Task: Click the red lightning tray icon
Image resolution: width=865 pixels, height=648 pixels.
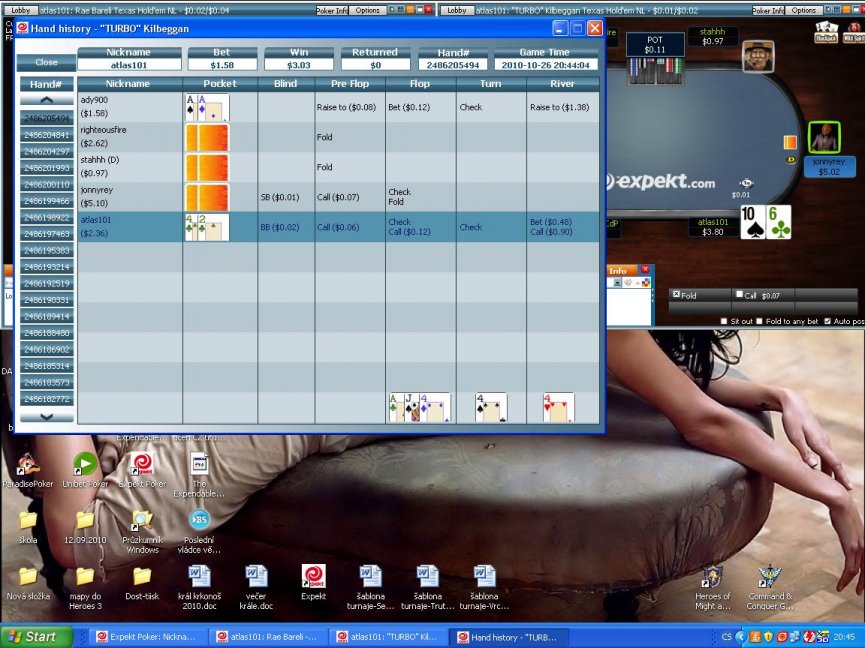Action: [809, 637]
